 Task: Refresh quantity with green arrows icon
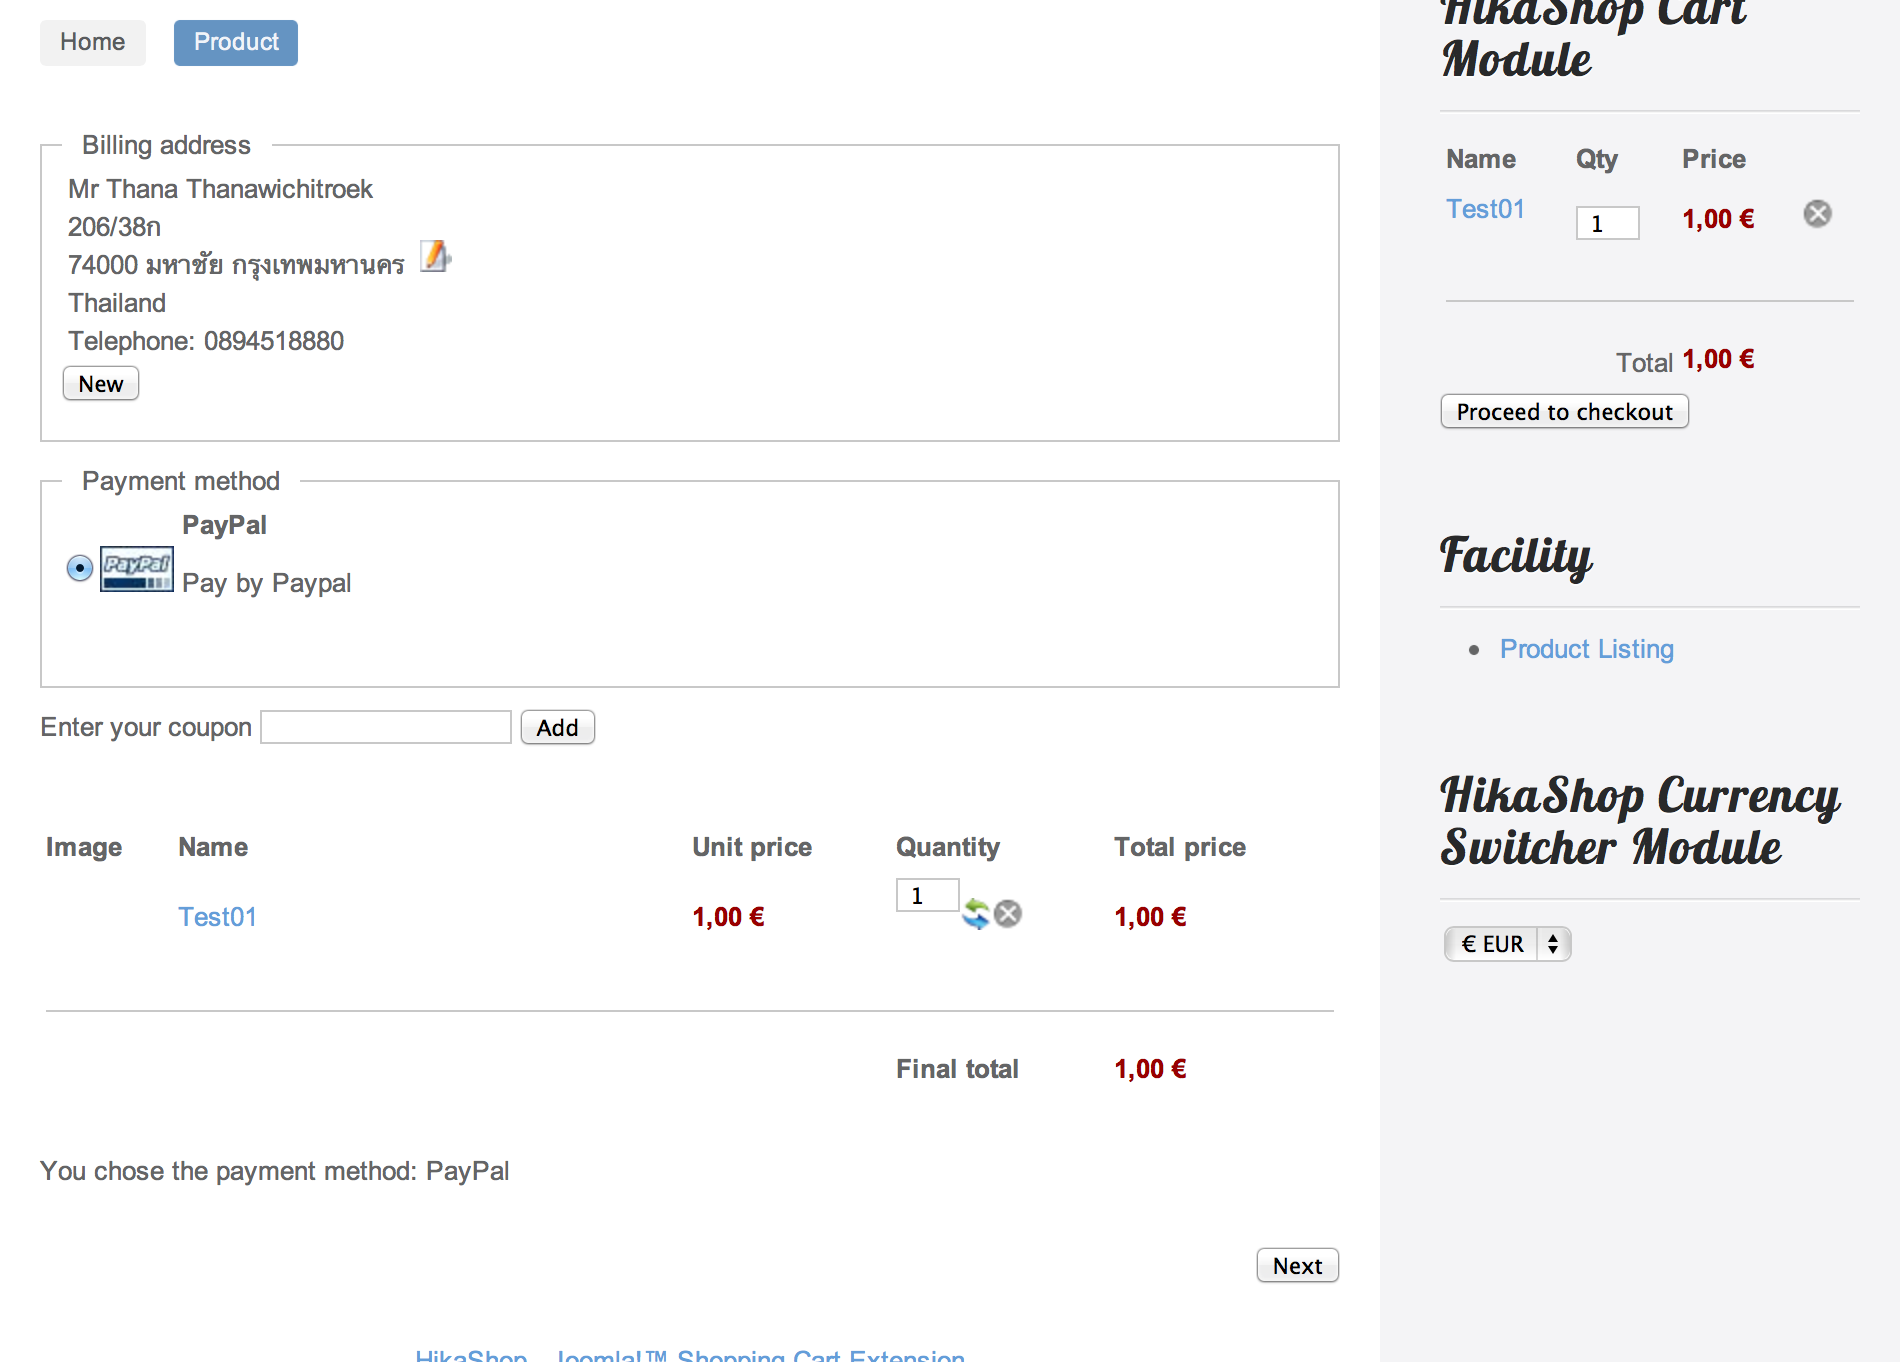click(976, 914)
